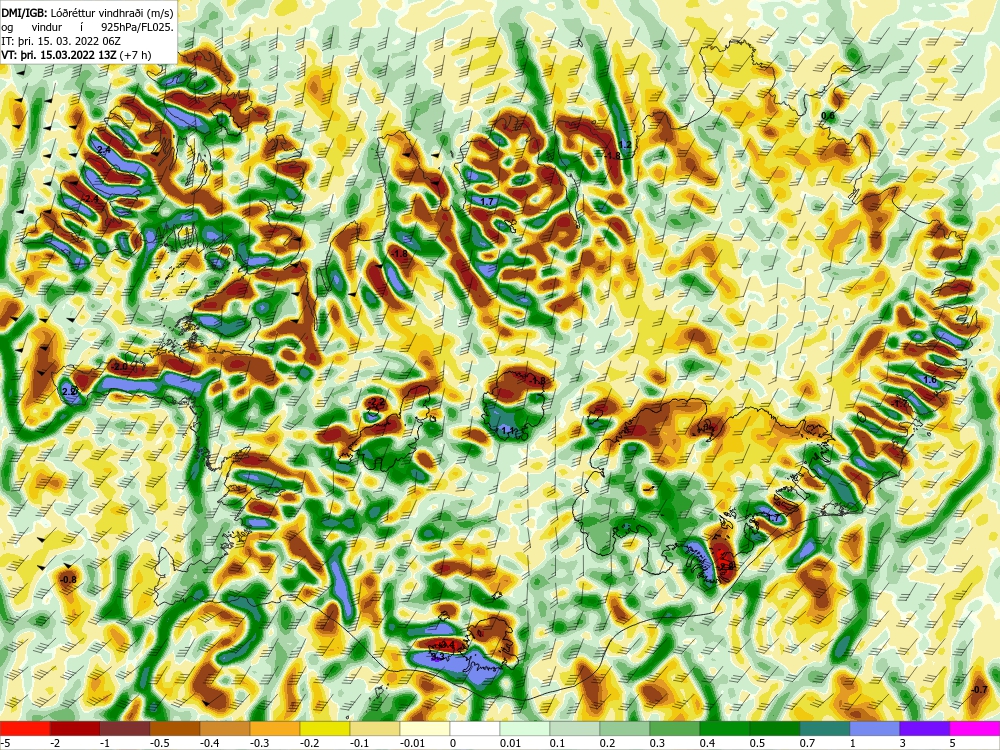The image size is (1000, 750).
Task: Click the '0.01' legend tick label
Action: pyautogui.click(x=510, y=743)
